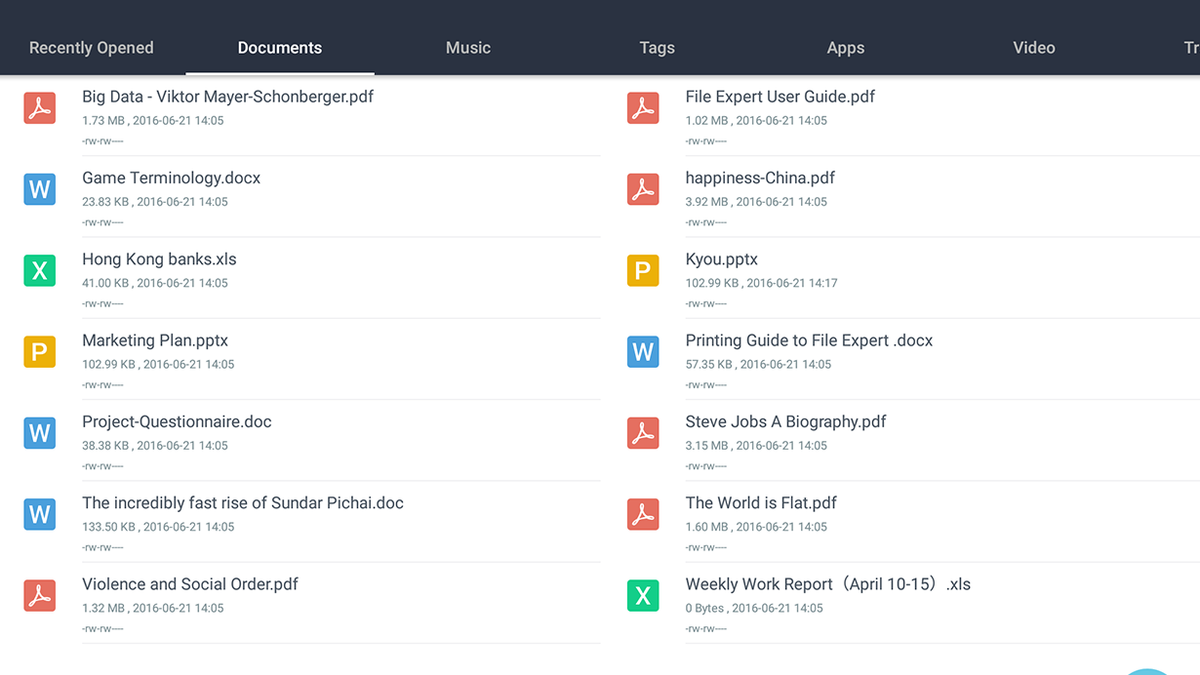
Task: Click 3.92 MB details under happiness-China.pdf
Action: 756,201
